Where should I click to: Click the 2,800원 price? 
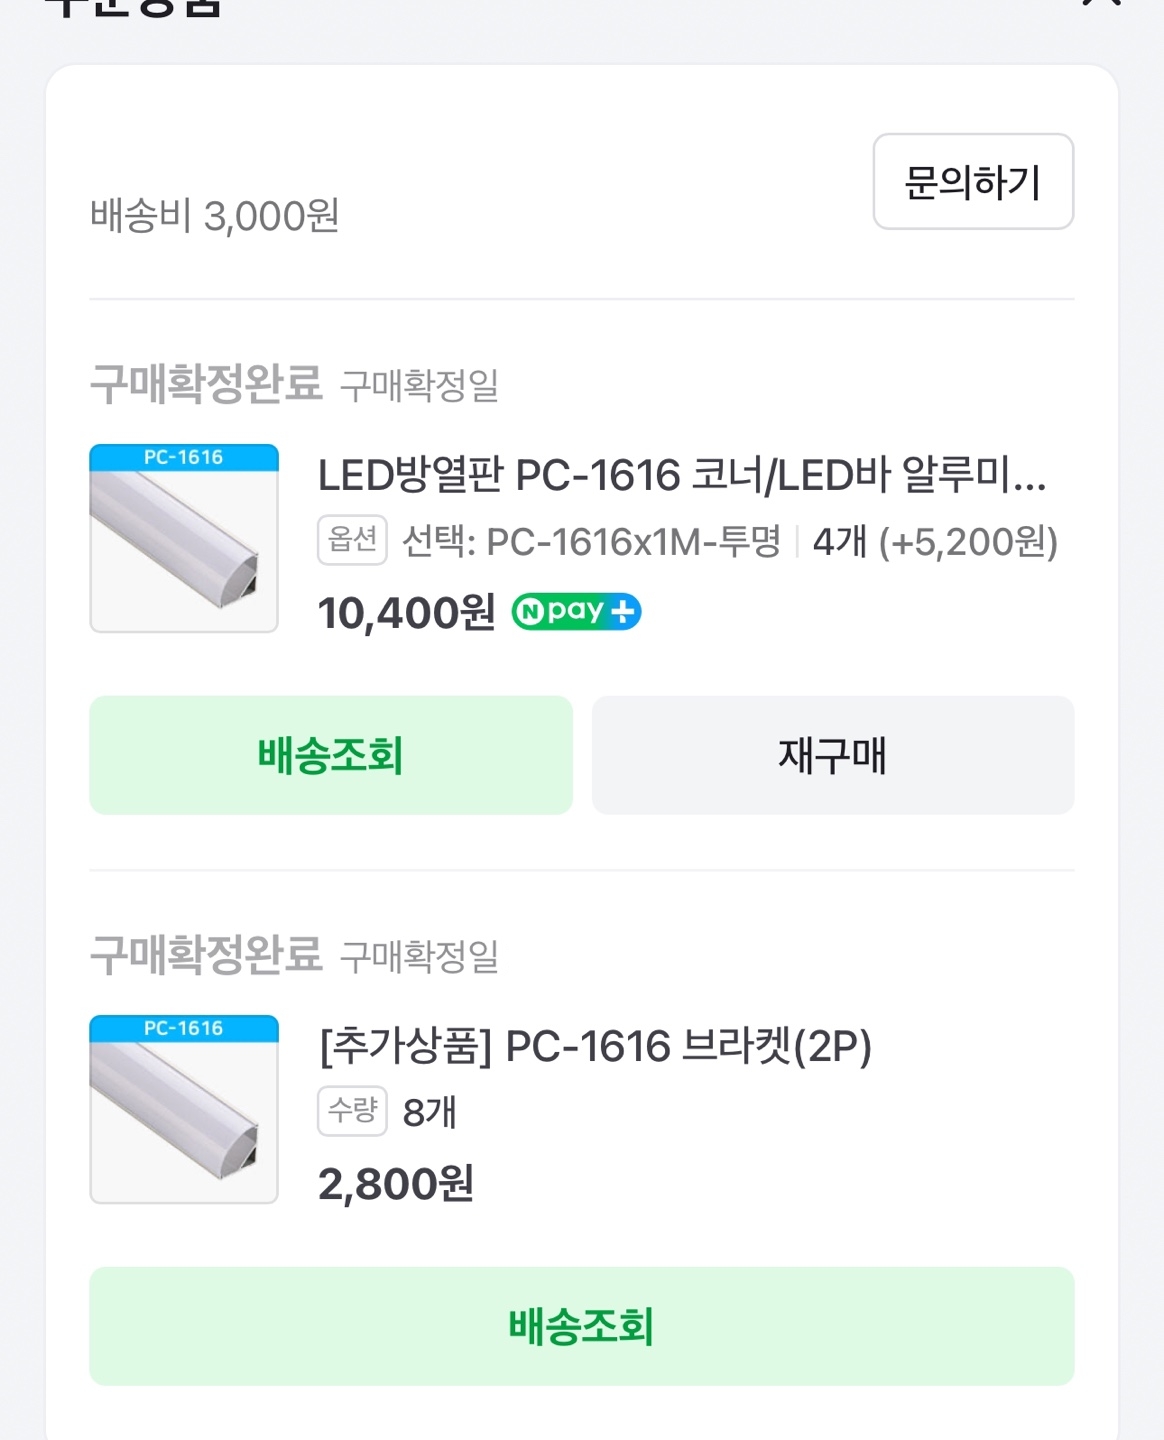(x=396, y=1183)
